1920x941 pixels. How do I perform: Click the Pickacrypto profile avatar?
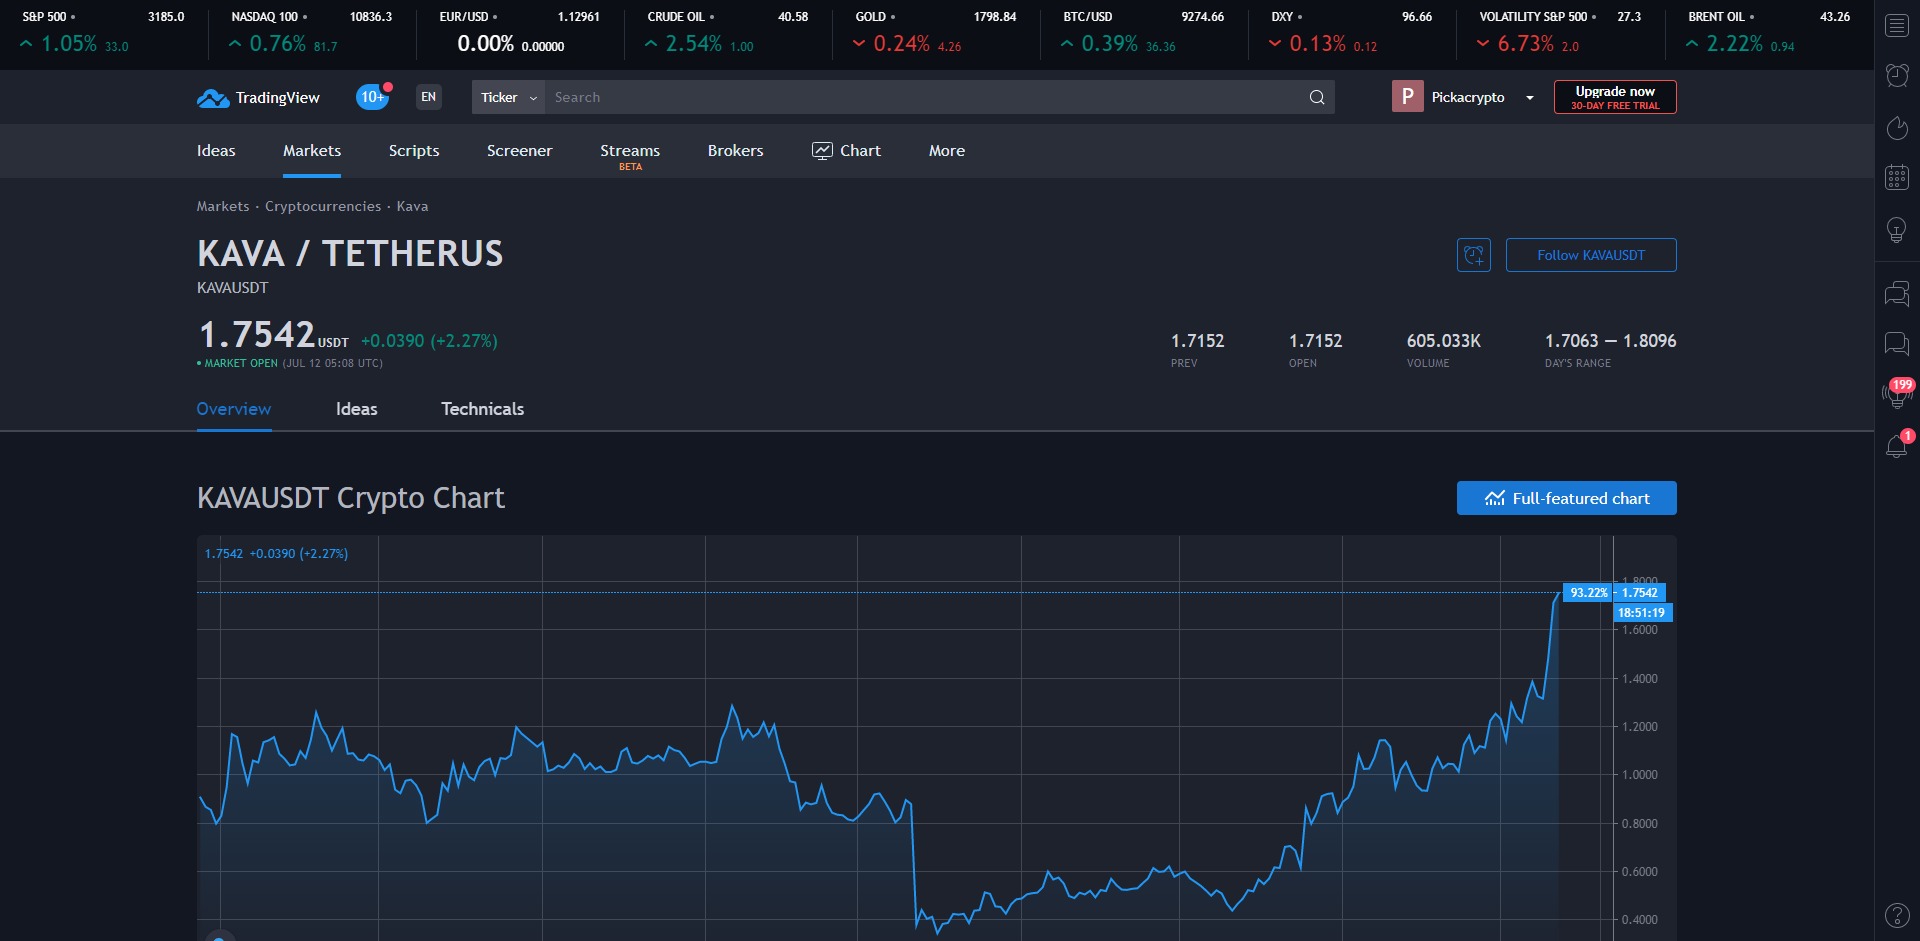tap(1407, 96)
